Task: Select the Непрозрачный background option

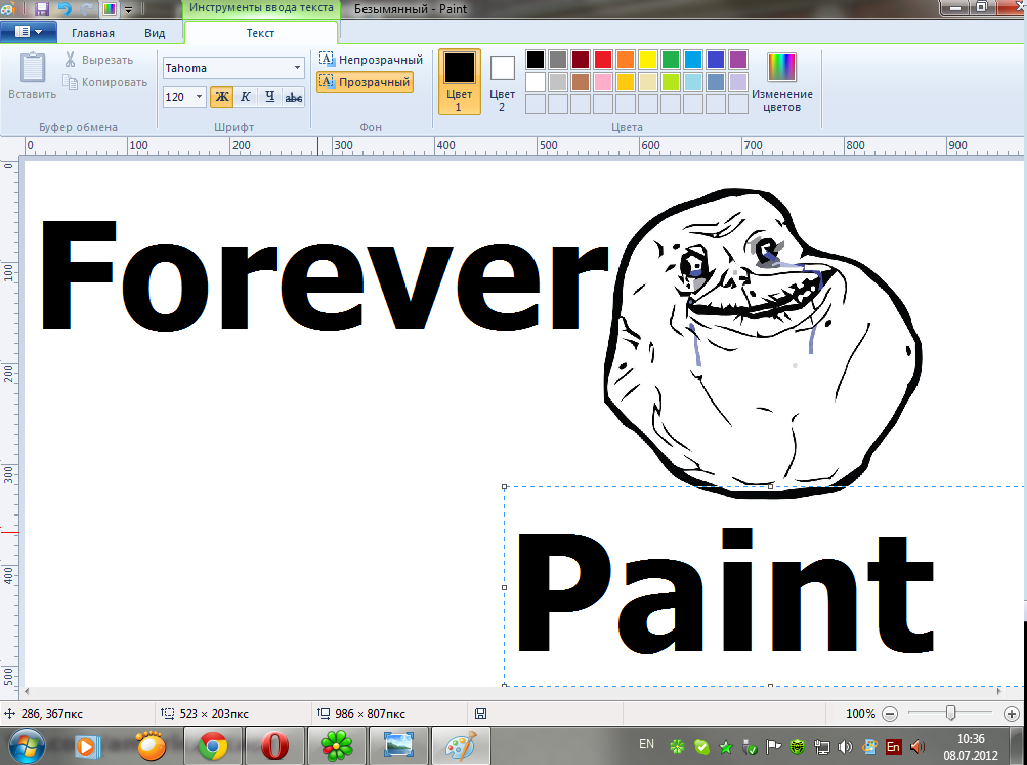Action: [371, 60]
